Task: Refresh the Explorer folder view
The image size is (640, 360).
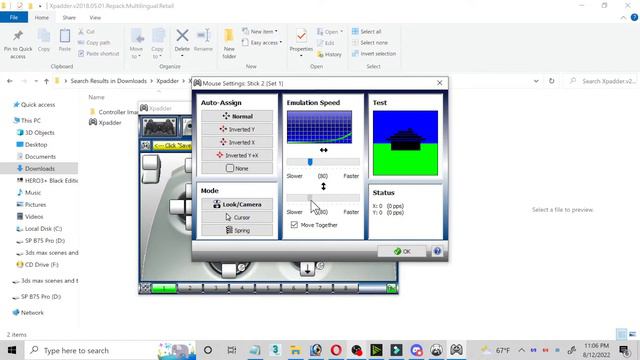Action: [551, 81]
